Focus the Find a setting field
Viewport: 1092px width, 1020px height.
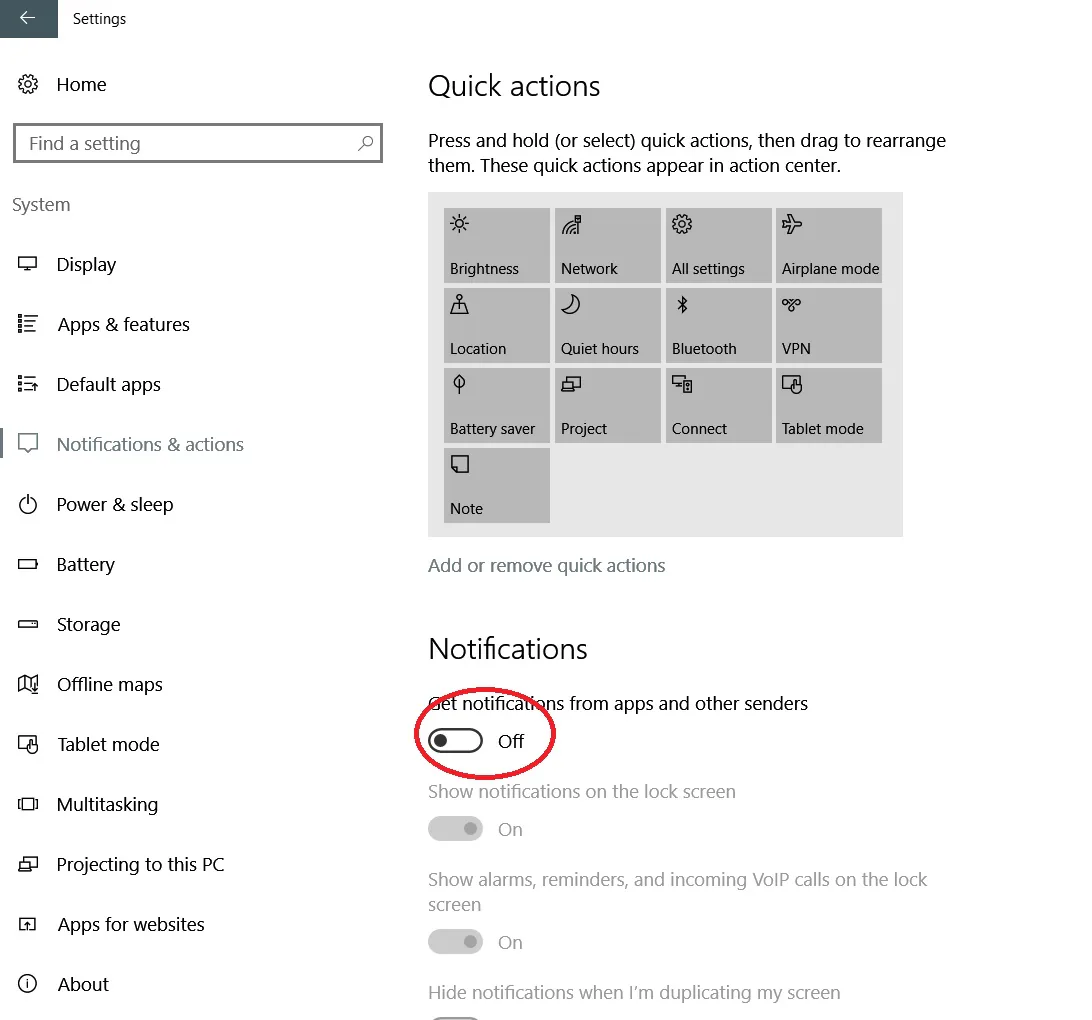[x=198, y=143]
